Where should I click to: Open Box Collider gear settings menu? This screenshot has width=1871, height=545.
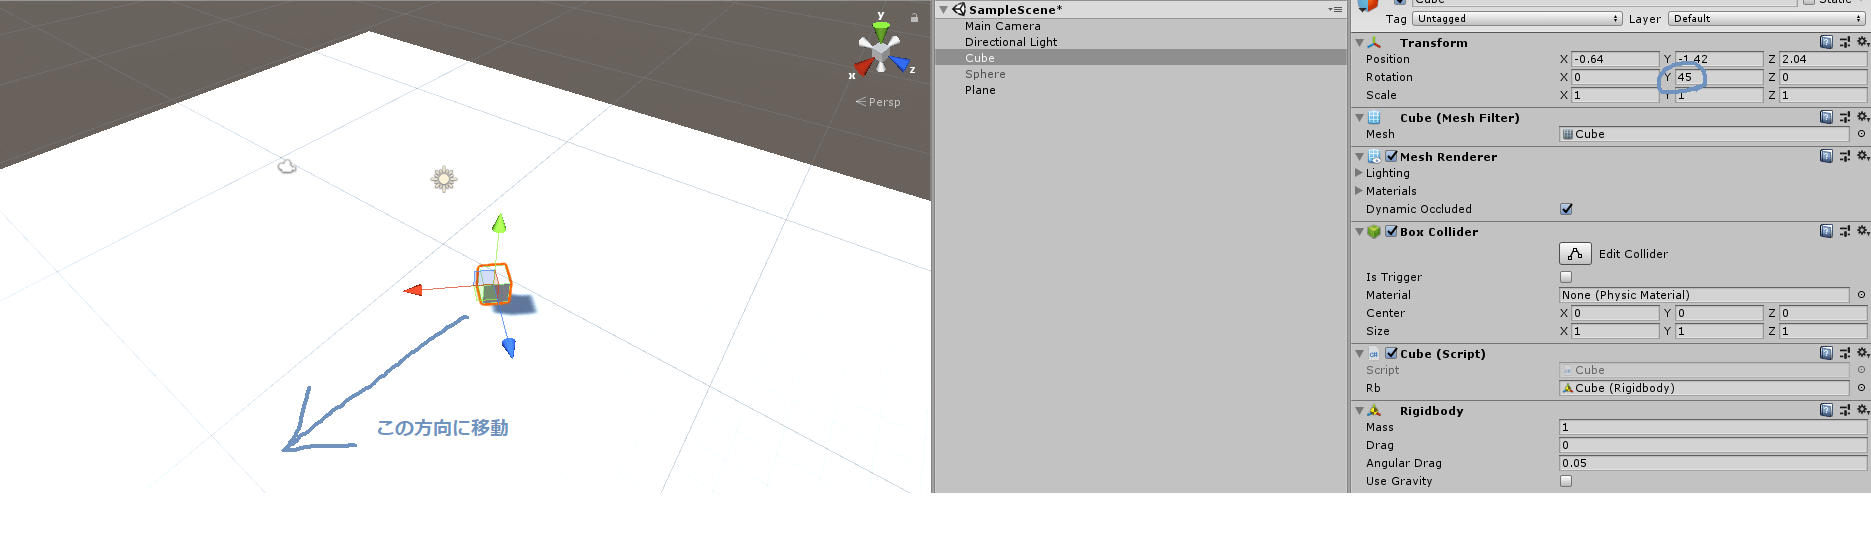tap(1862, 231)
